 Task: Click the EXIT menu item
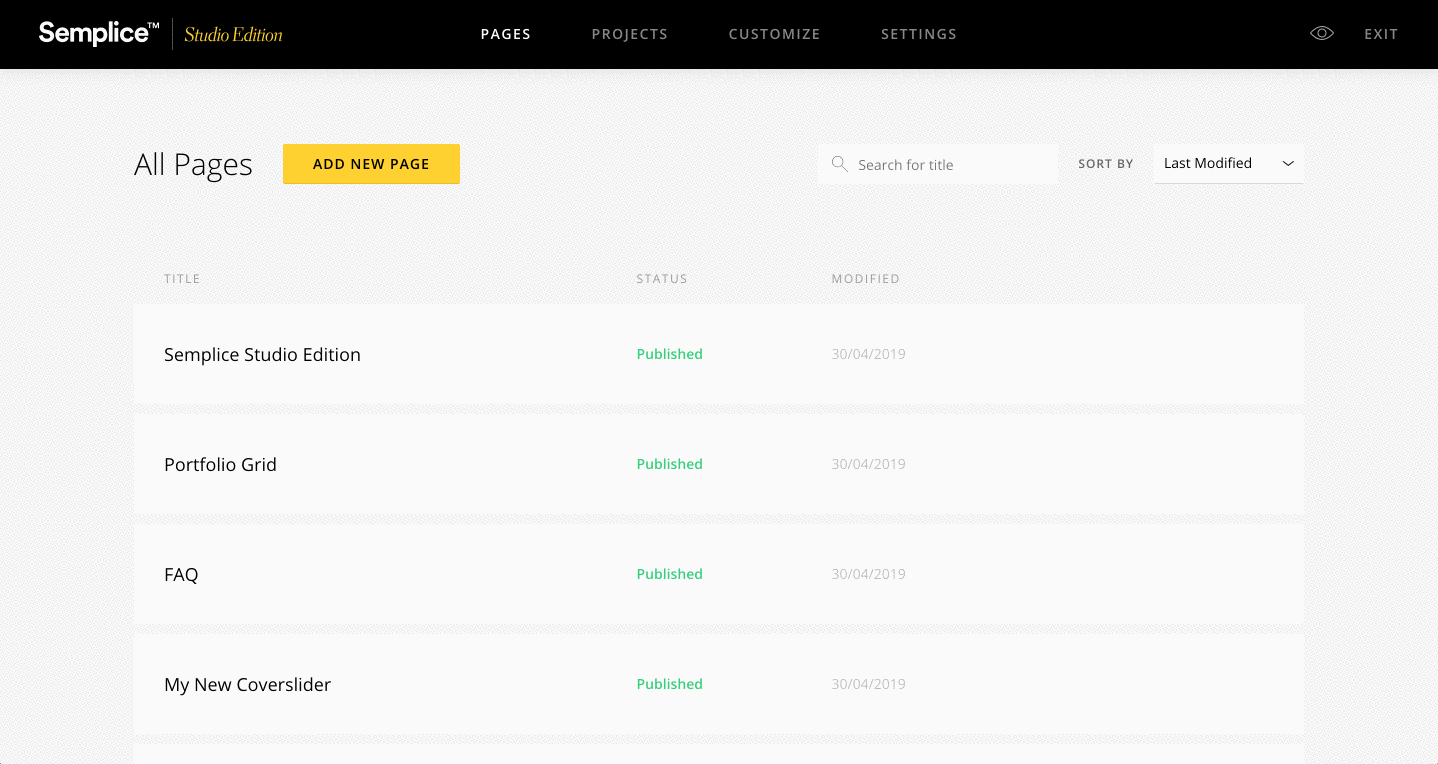pos(1381,33)
